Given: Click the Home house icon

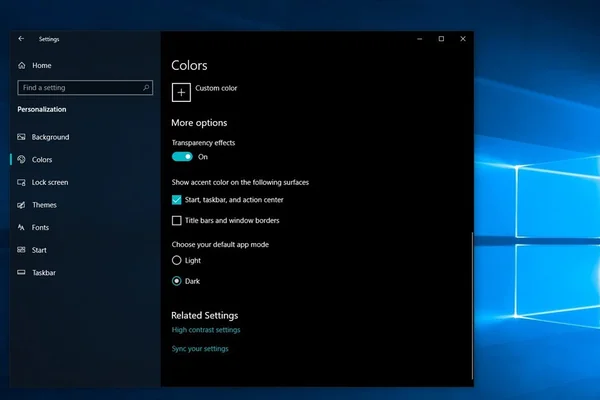Looking at the screenshot, I should pos(22,65).
